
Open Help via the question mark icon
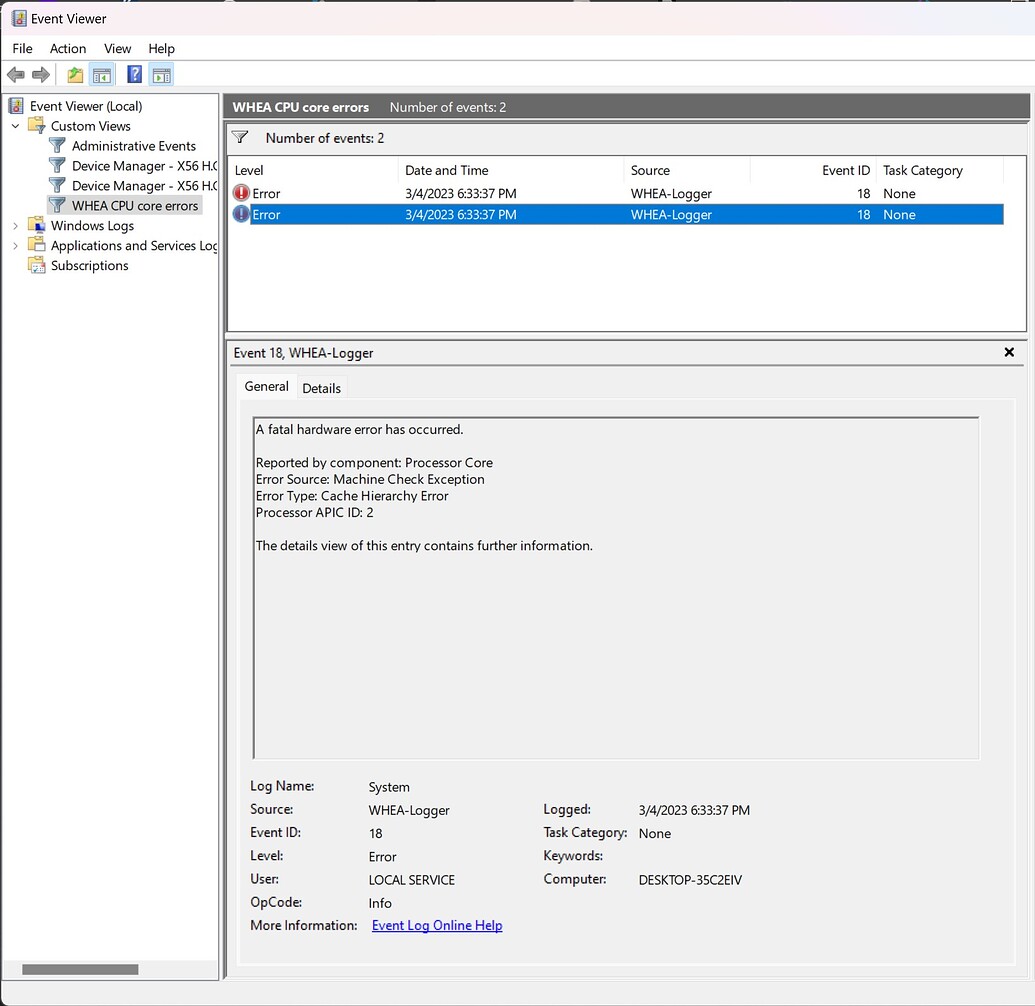pyautogui.click(x=135, y=75)
